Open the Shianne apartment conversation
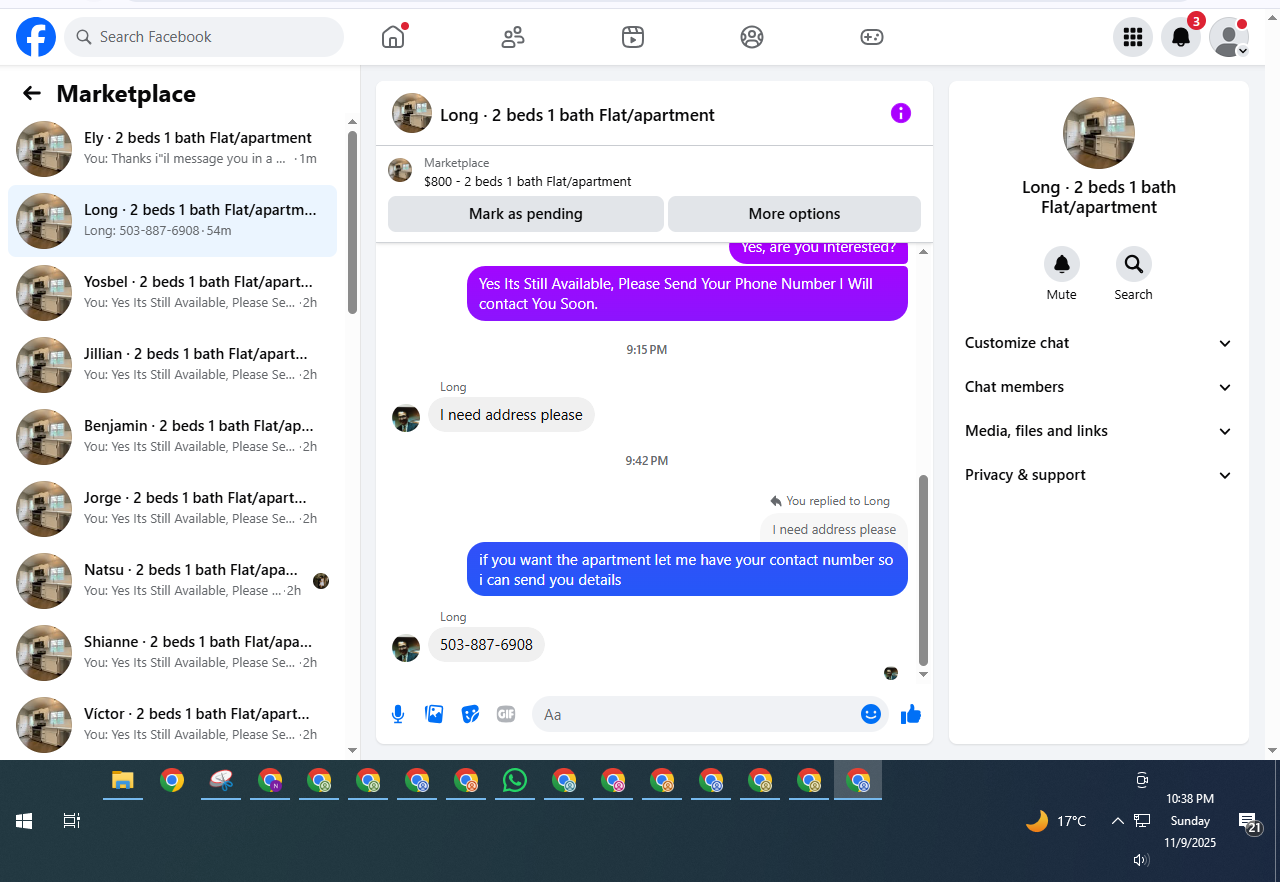Image resolution: width=1280 pixels, height=882 pixels. pyautogui.click(x=172, y=653)
